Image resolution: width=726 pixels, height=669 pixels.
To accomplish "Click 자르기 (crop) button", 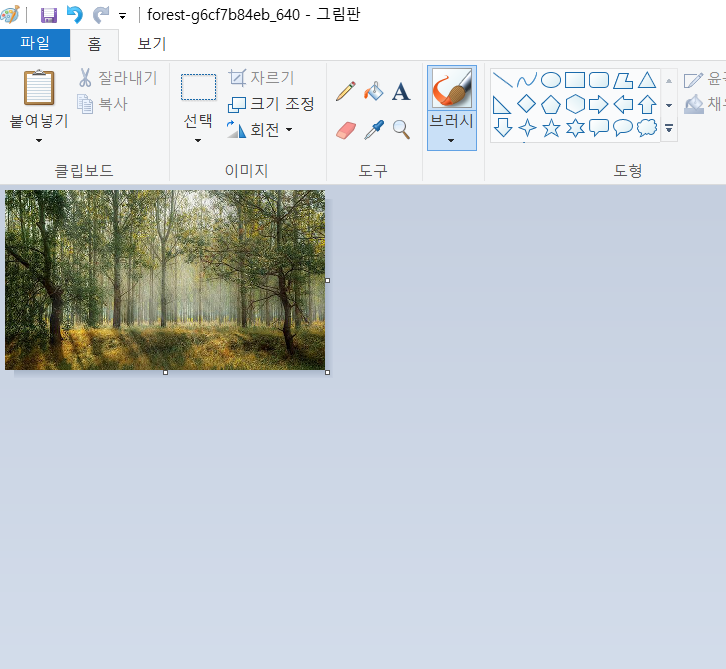I will click(262, 77).
